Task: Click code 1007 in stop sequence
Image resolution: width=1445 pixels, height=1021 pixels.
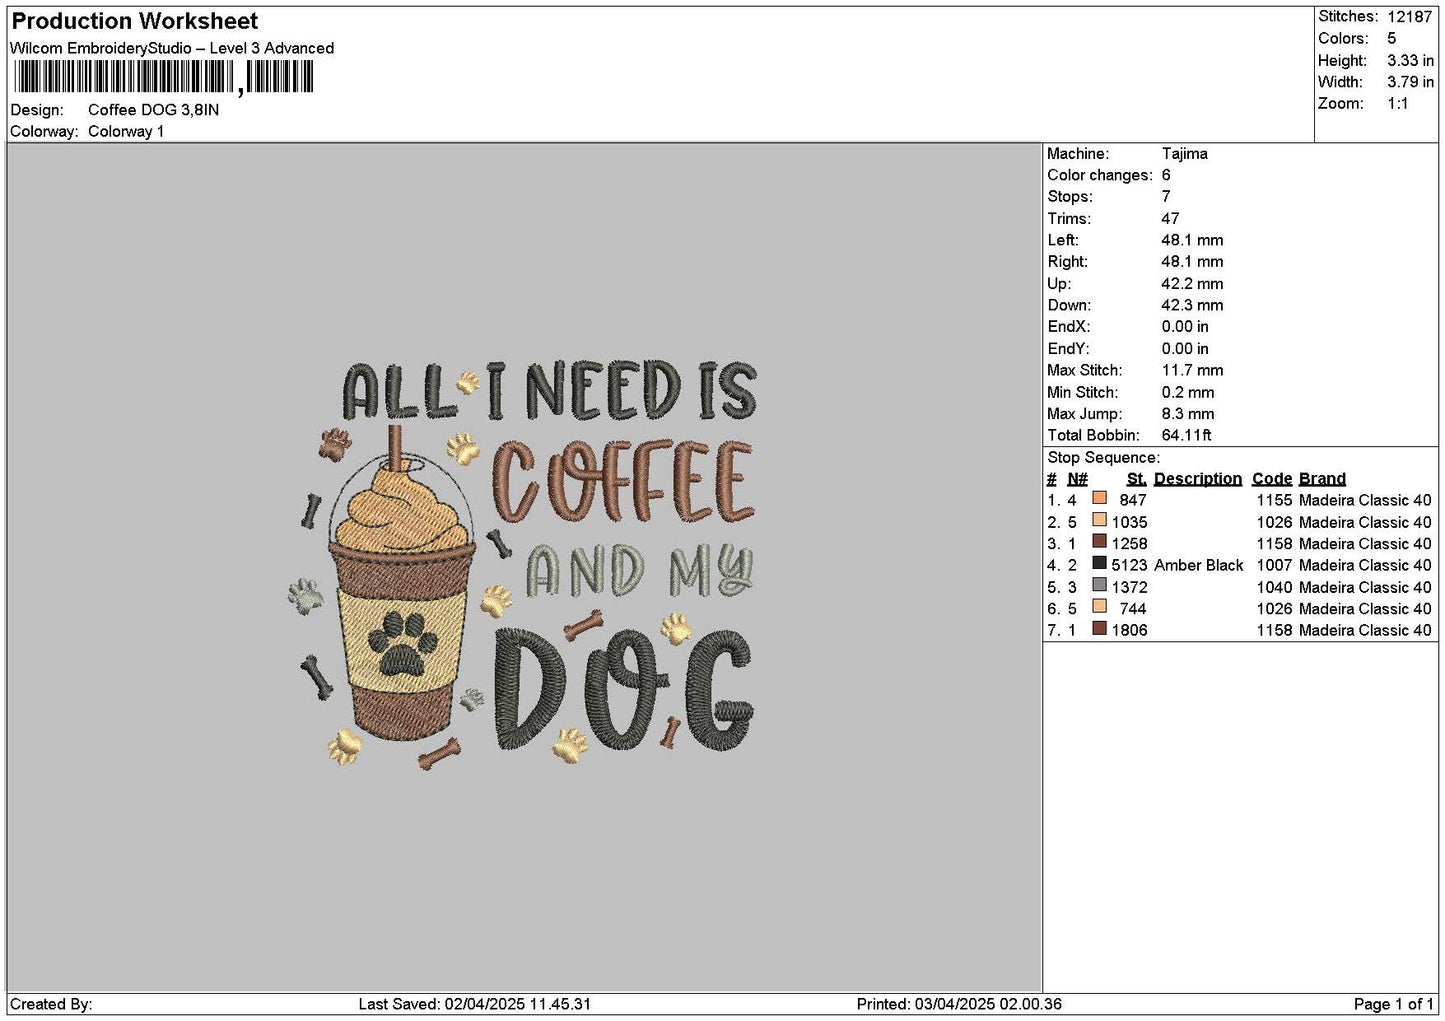Action: click(x=1274, y=565)
